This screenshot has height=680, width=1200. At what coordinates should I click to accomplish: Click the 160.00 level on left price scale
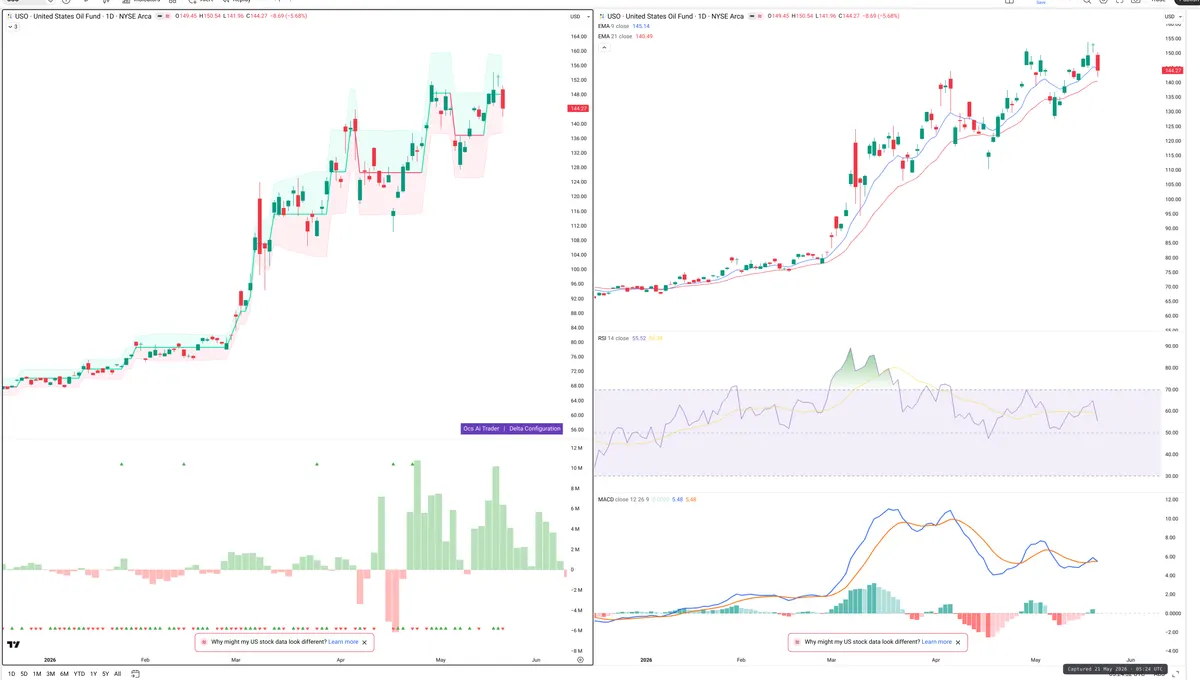pos(578,51)
